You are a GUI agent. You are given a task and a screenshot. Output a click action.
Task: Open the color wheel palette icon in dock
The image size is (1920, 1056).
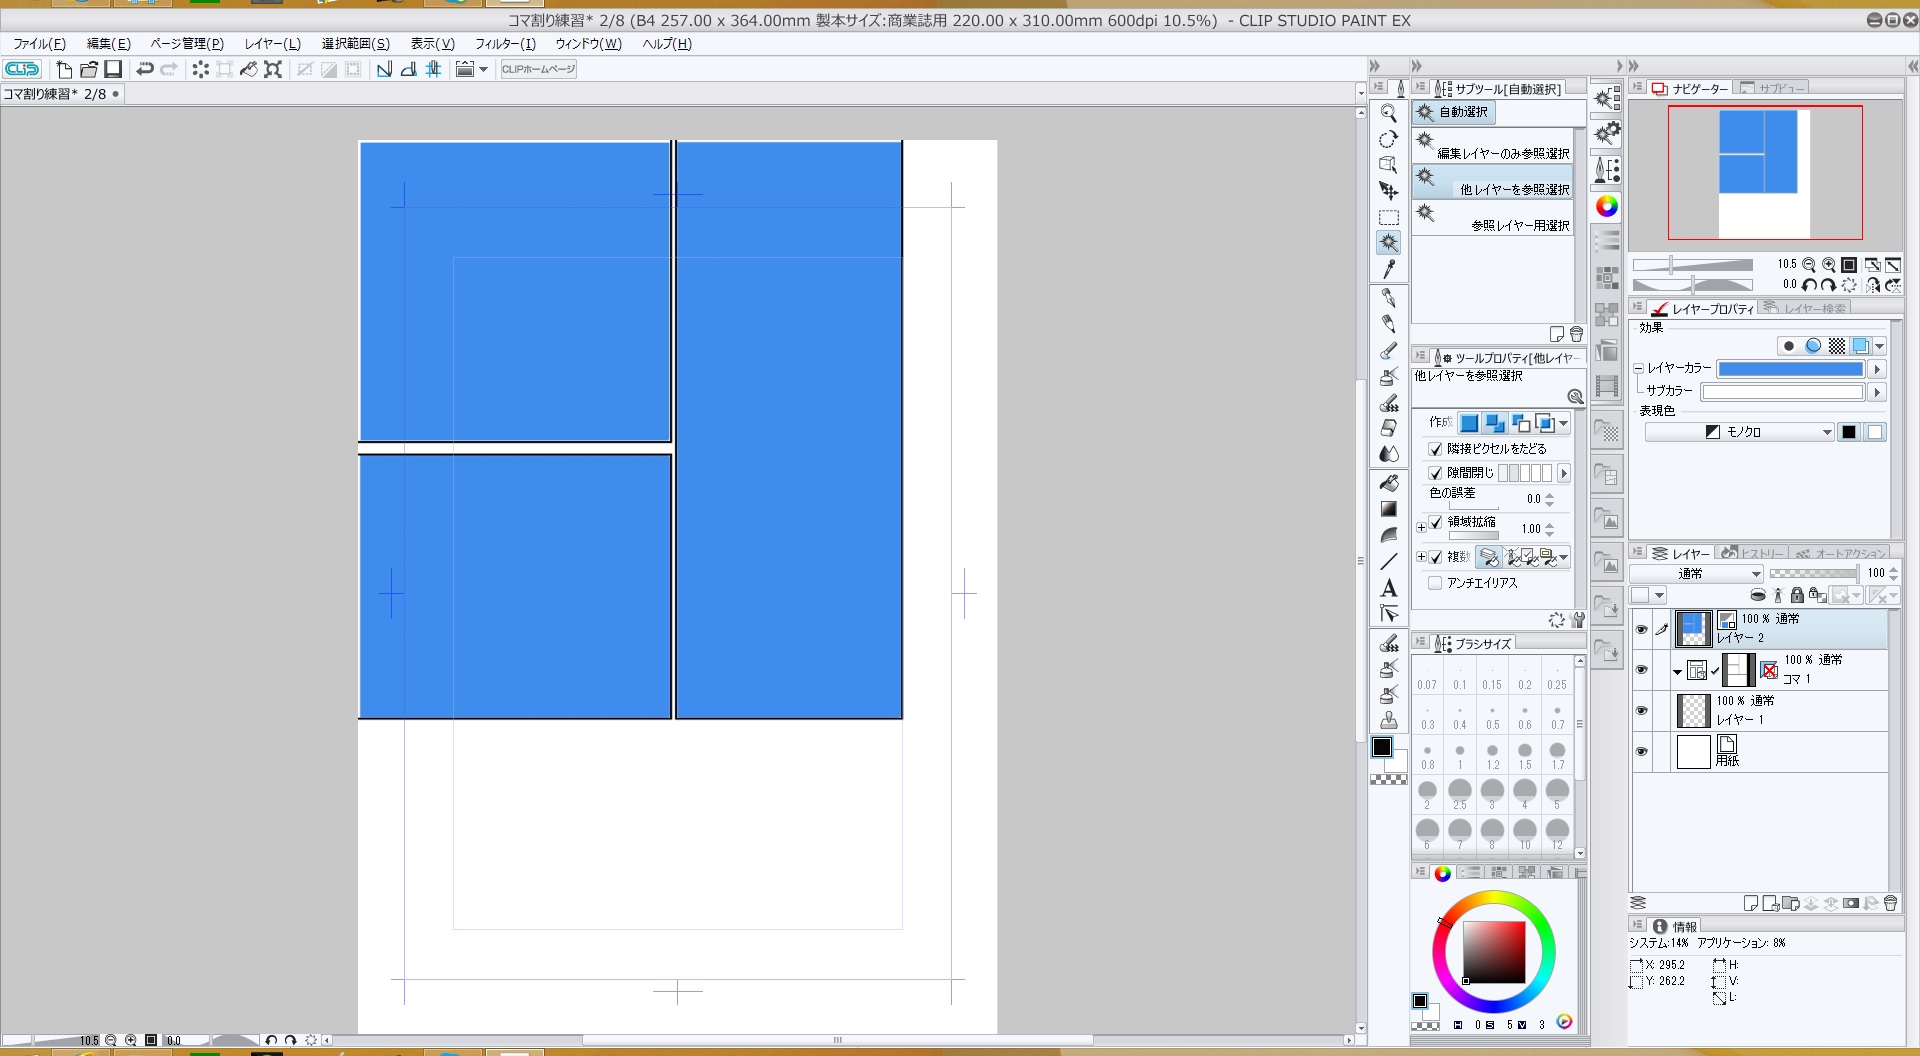tap(1606, 206)
